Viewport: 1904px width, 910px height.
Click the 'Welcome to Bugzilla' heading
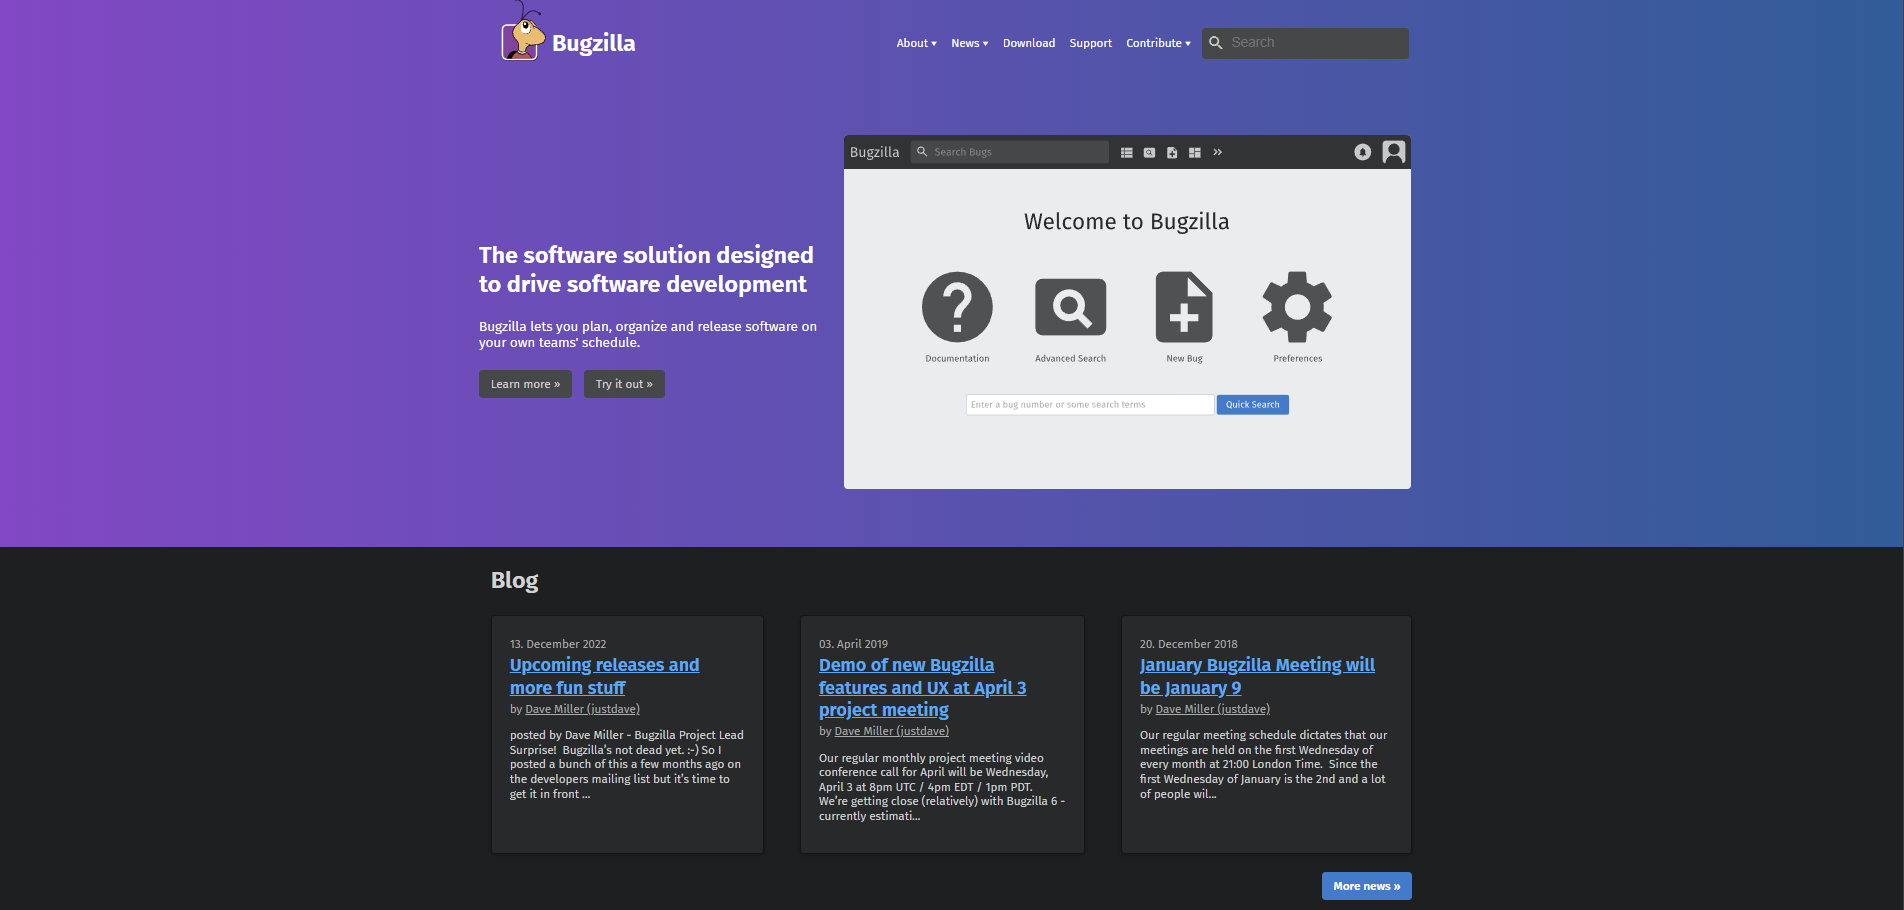coord(1127,222)
